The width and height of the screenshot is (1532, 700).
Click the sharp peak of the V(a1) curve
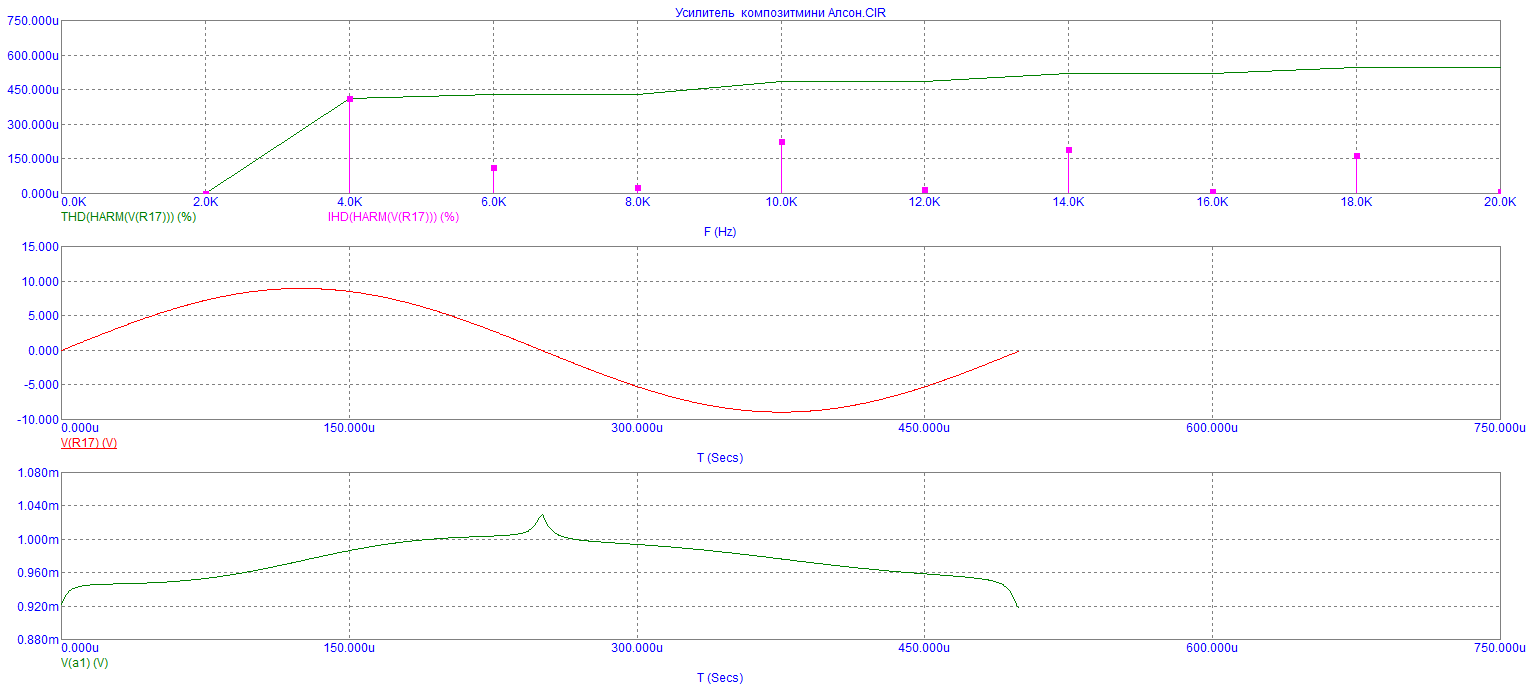542,515
